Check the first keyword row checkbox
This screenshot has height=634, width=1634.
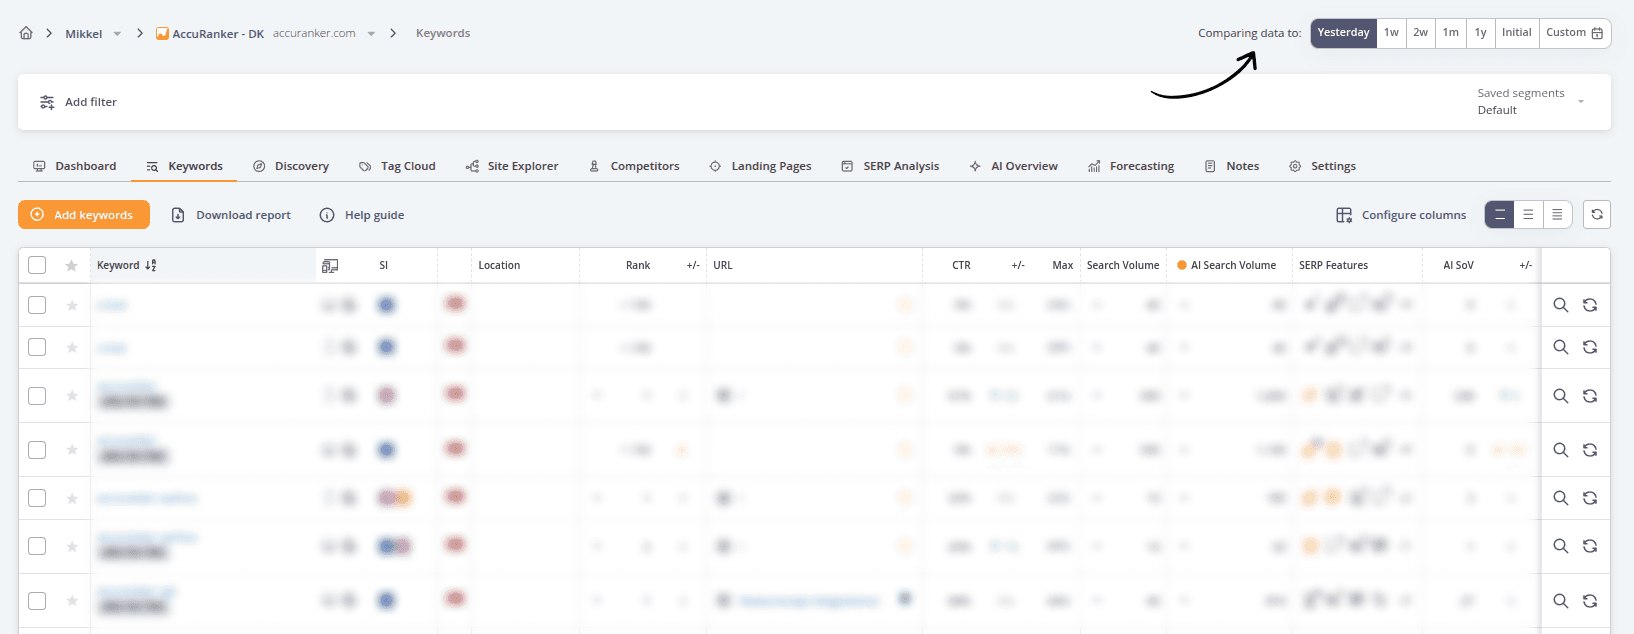(x=37, y=305)
